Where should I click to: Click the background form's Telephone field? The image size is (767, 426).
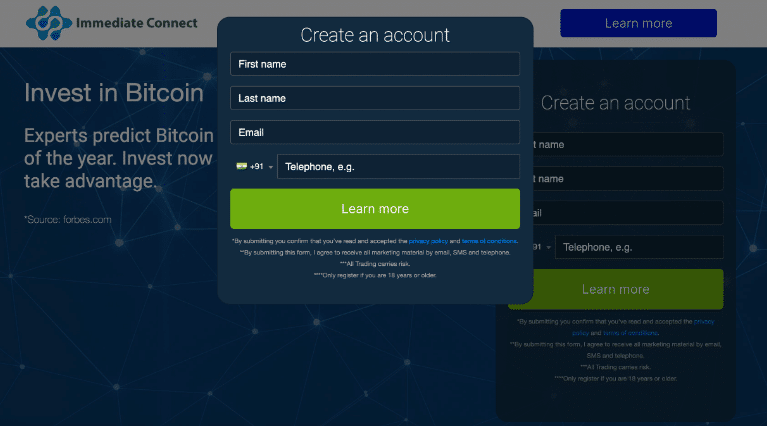pyautogui.click(x=639, y=247)
